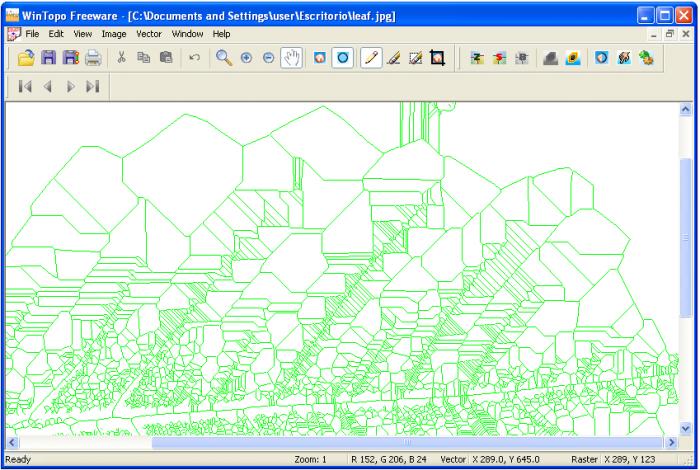Viewport: 700px width, 470px height.
Task: Click the 'Ready' status text
Action: point(18,459)
